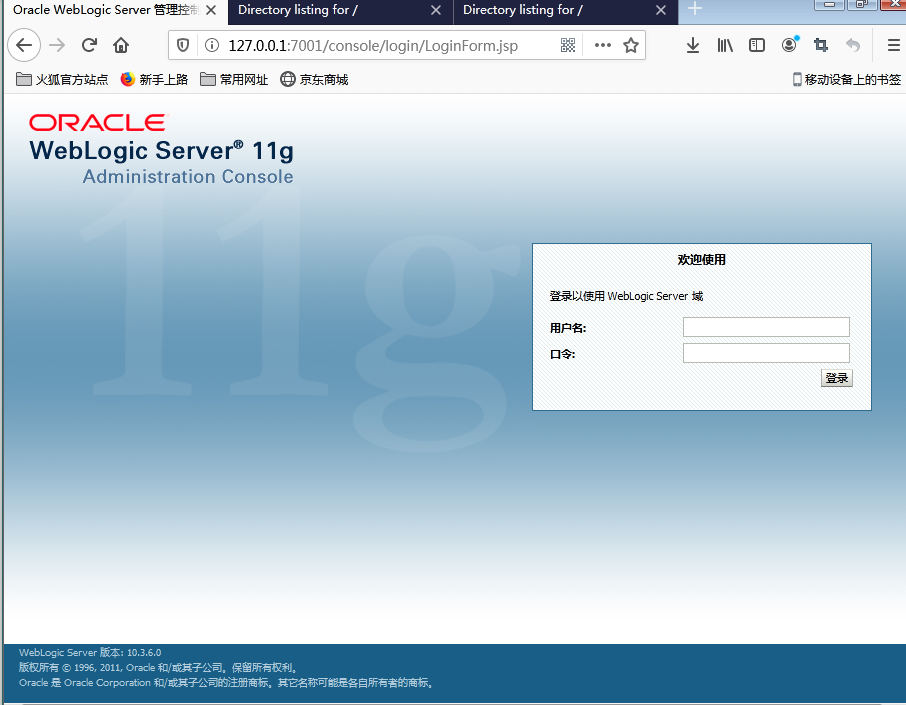
Task: Click the URL address bar text
Action: pos(373,46)
